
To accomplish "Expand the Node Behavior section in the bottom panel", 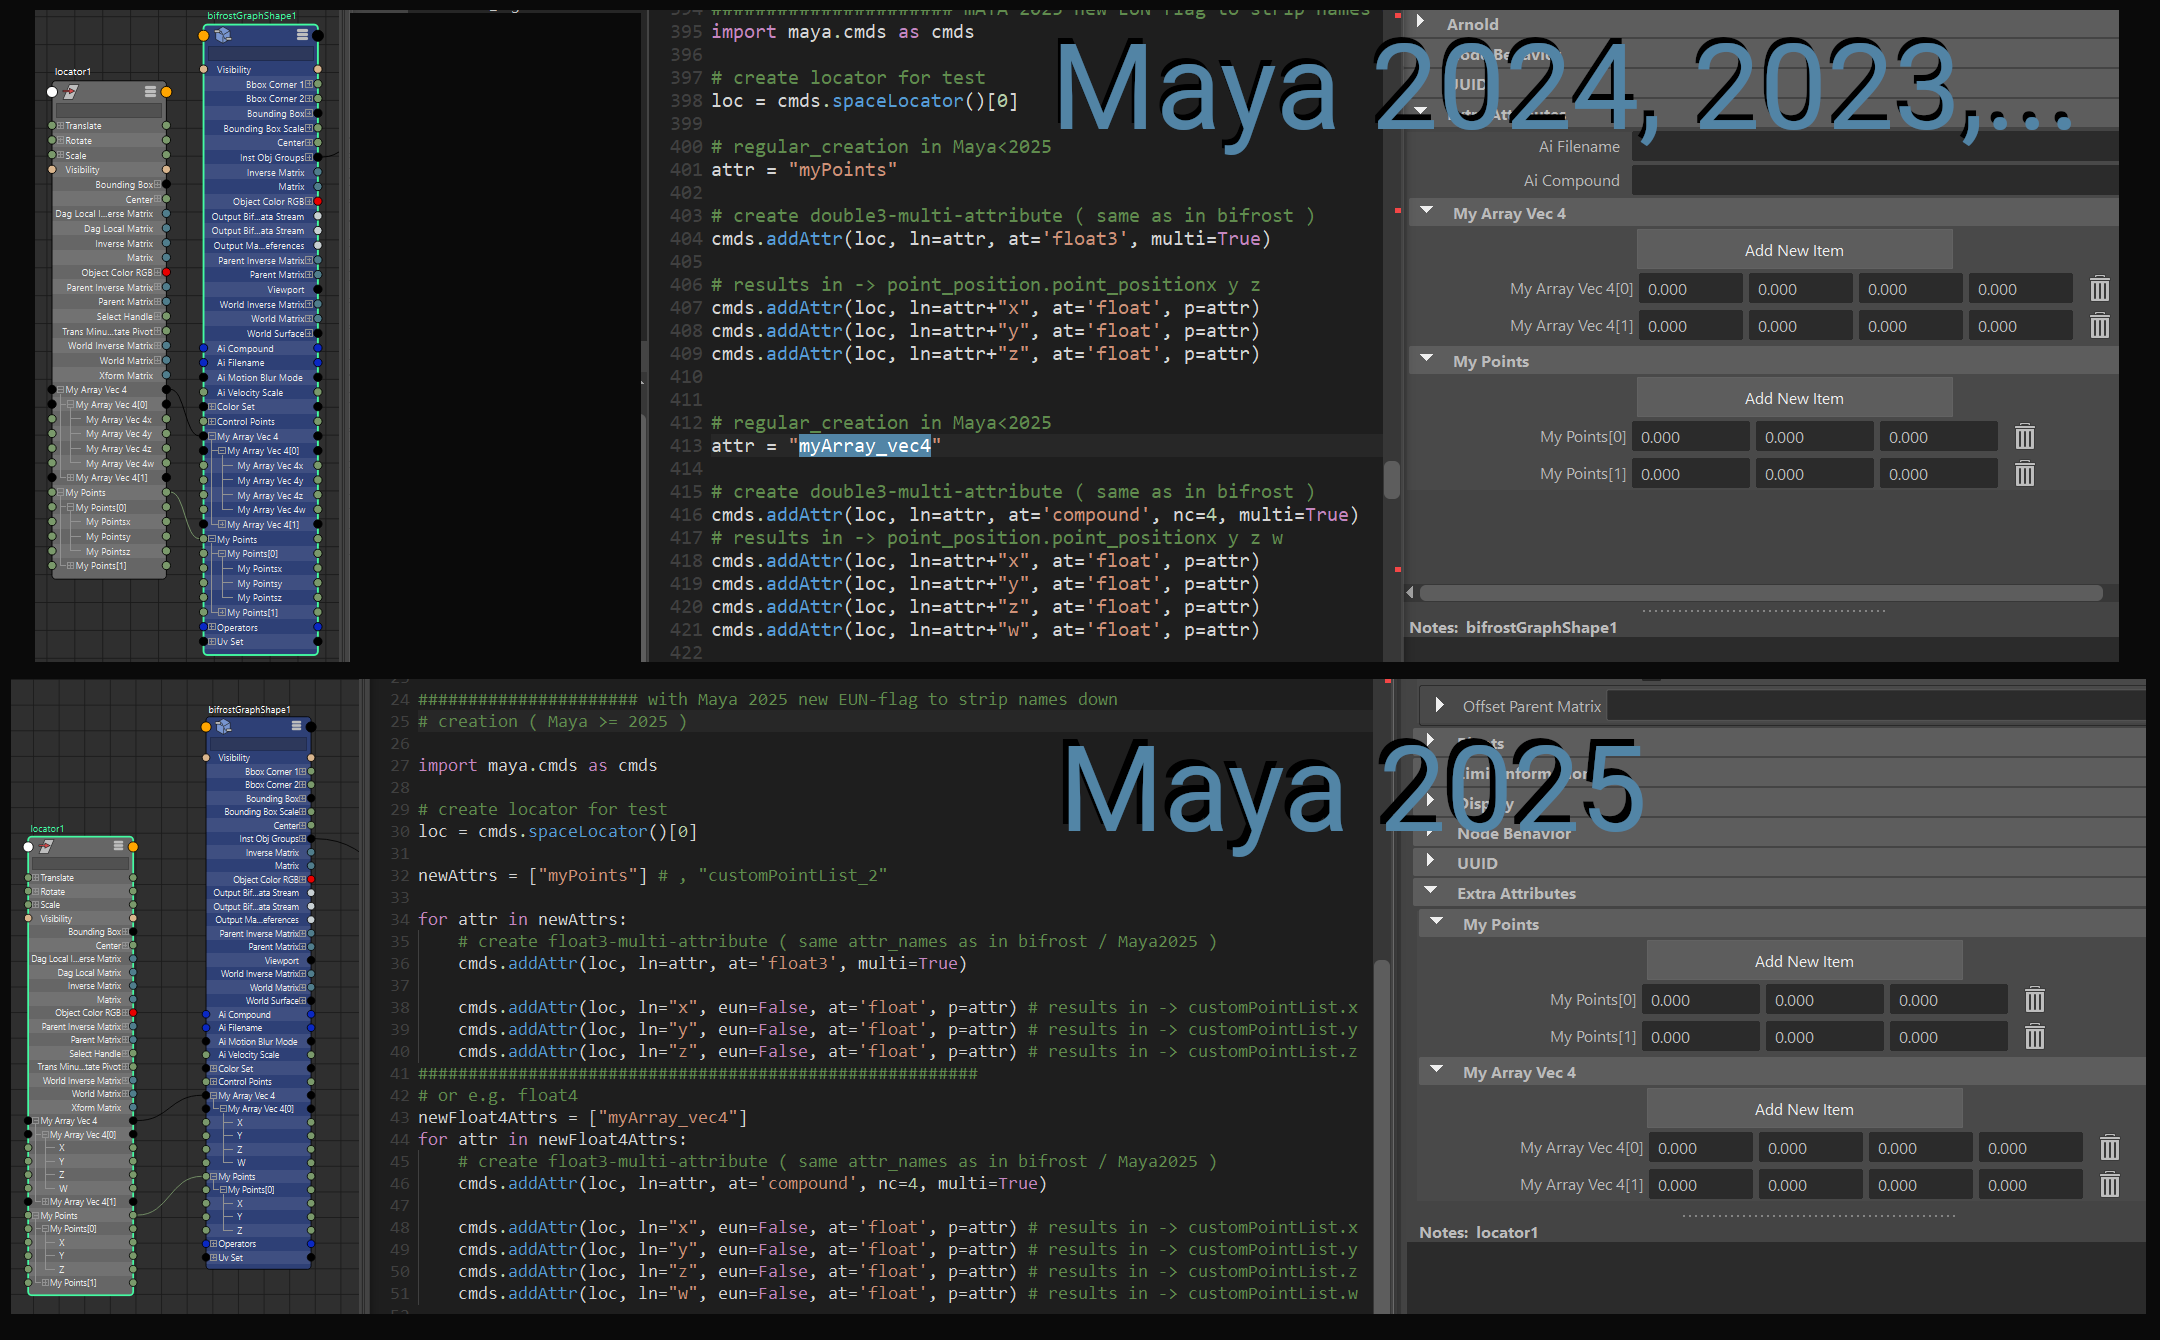I will tap(1430, 833).
